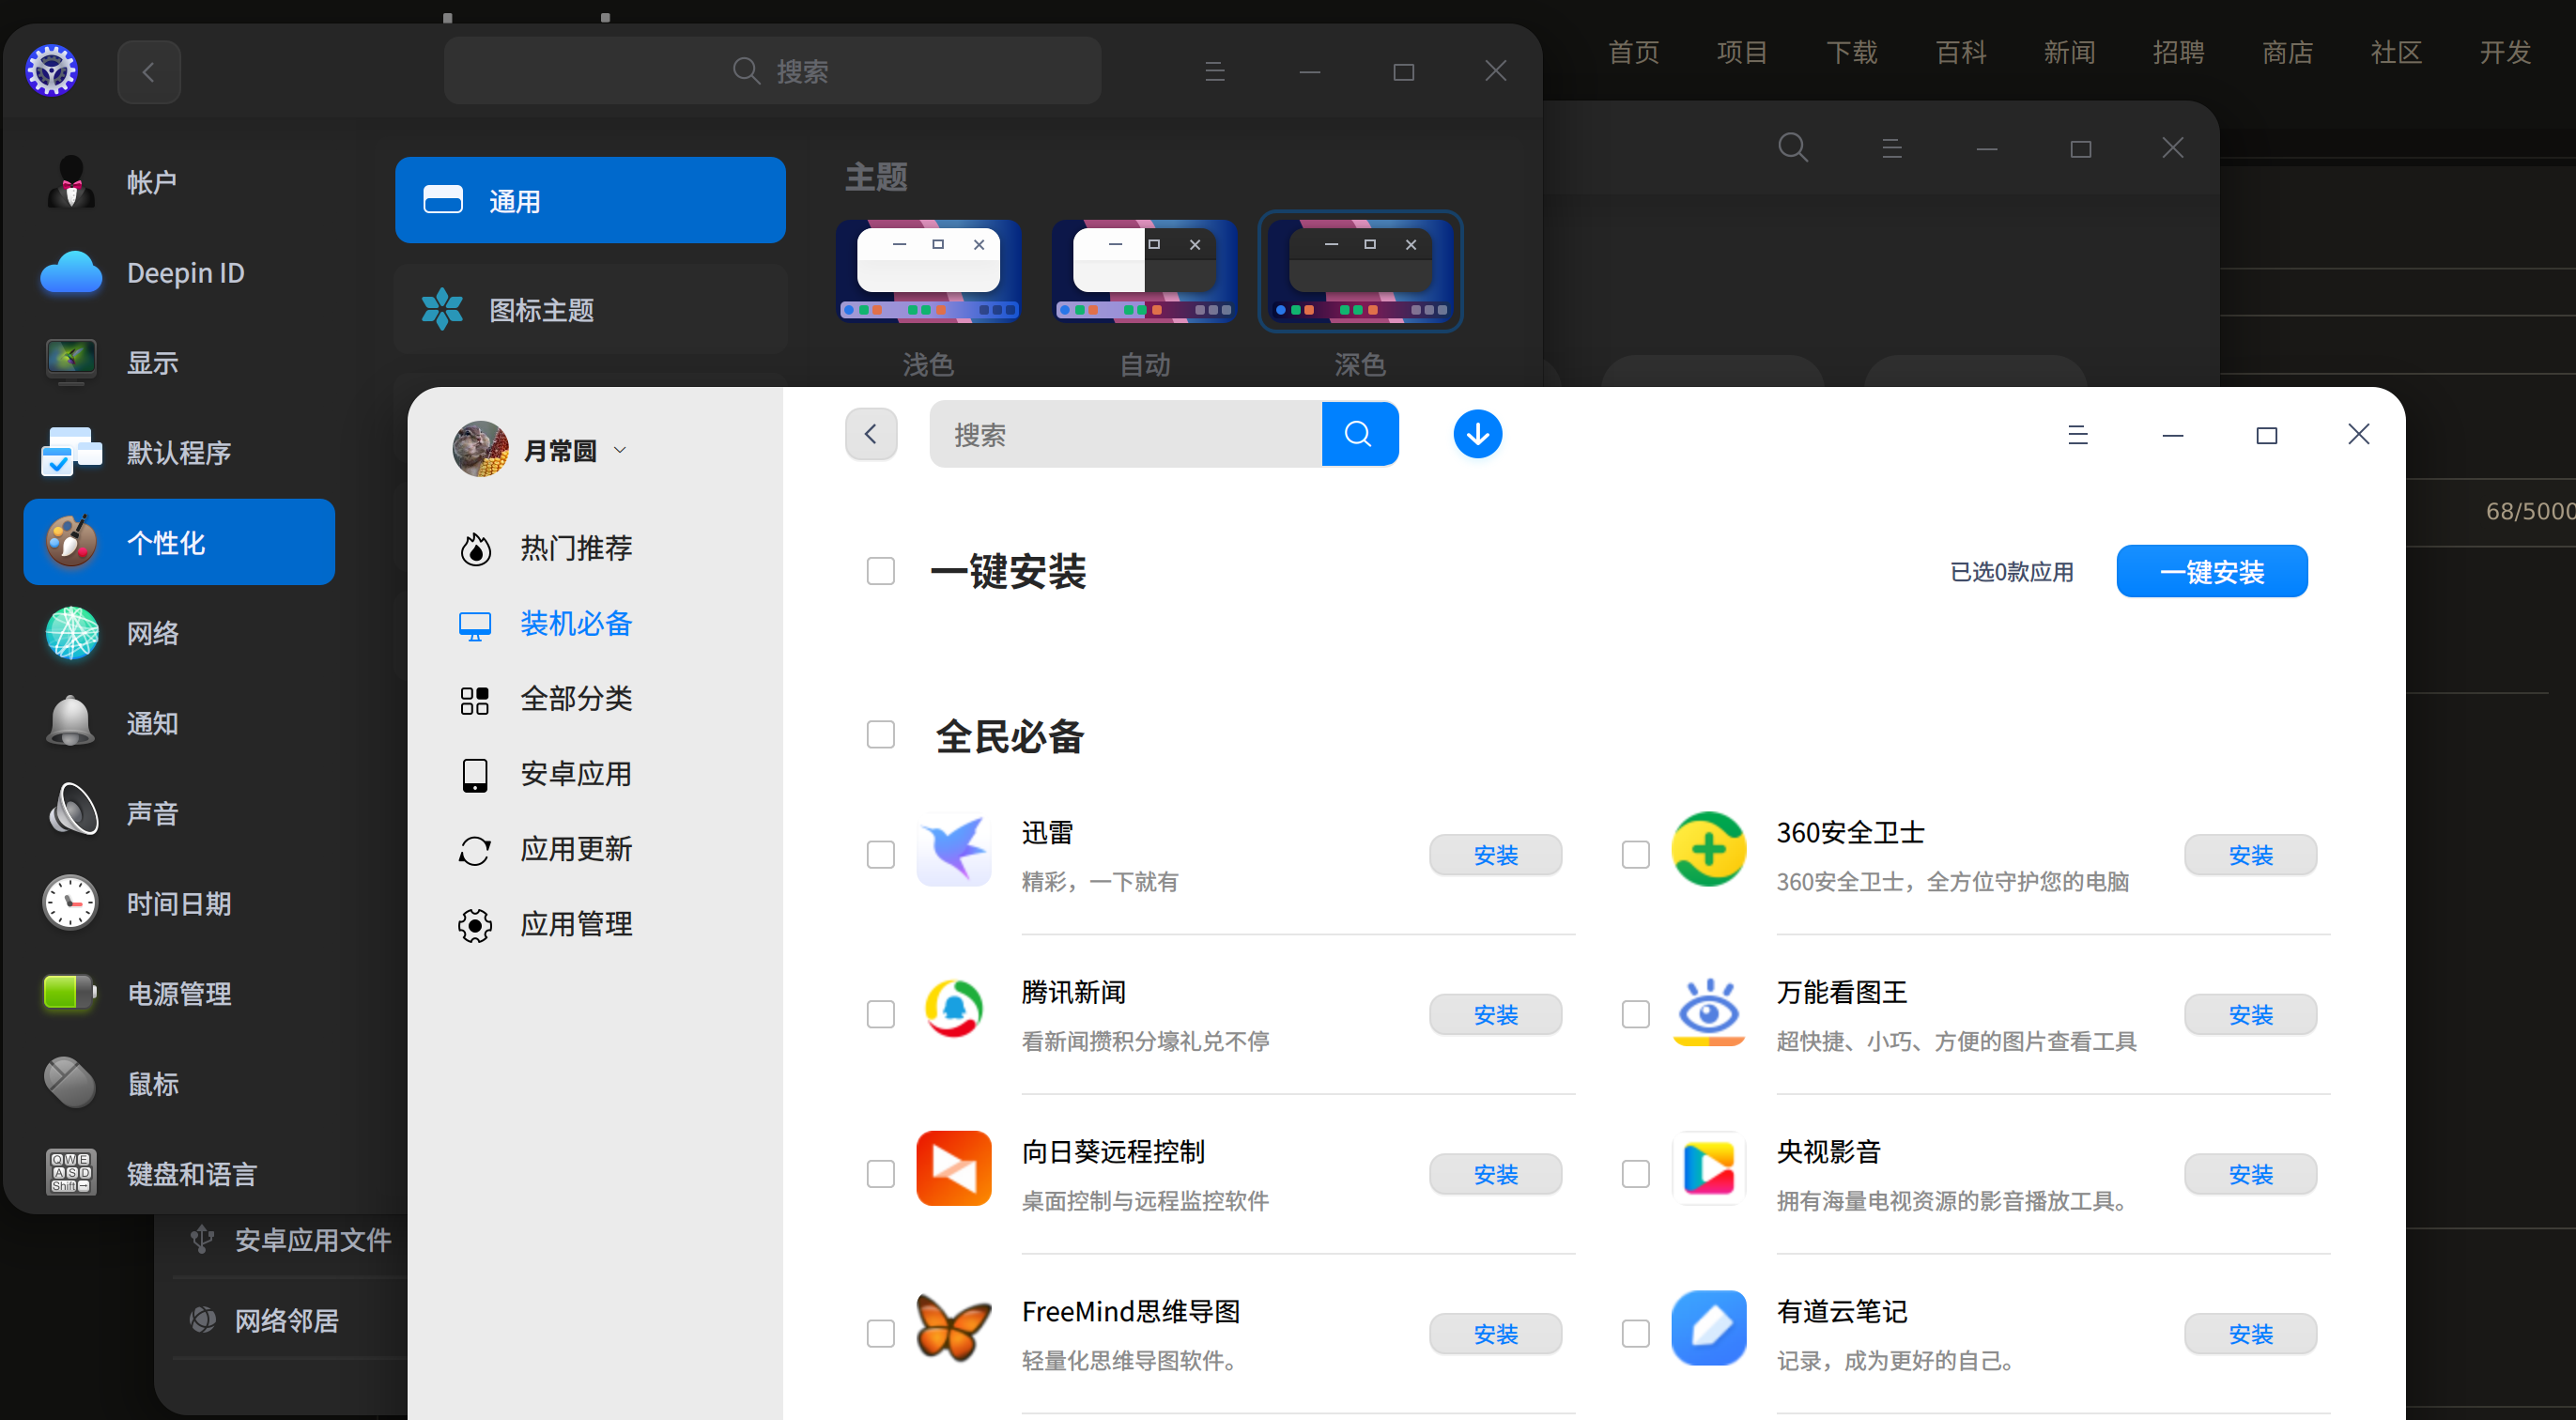This screenshot has width=2576, height=1420.
Task: Open the 迅雷 app icon
Action: pyautogui.click(x=953, y=851)
